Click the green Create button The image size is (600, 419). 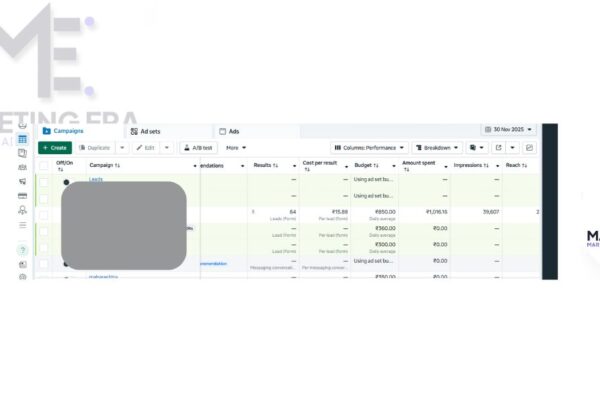(55, 148)
